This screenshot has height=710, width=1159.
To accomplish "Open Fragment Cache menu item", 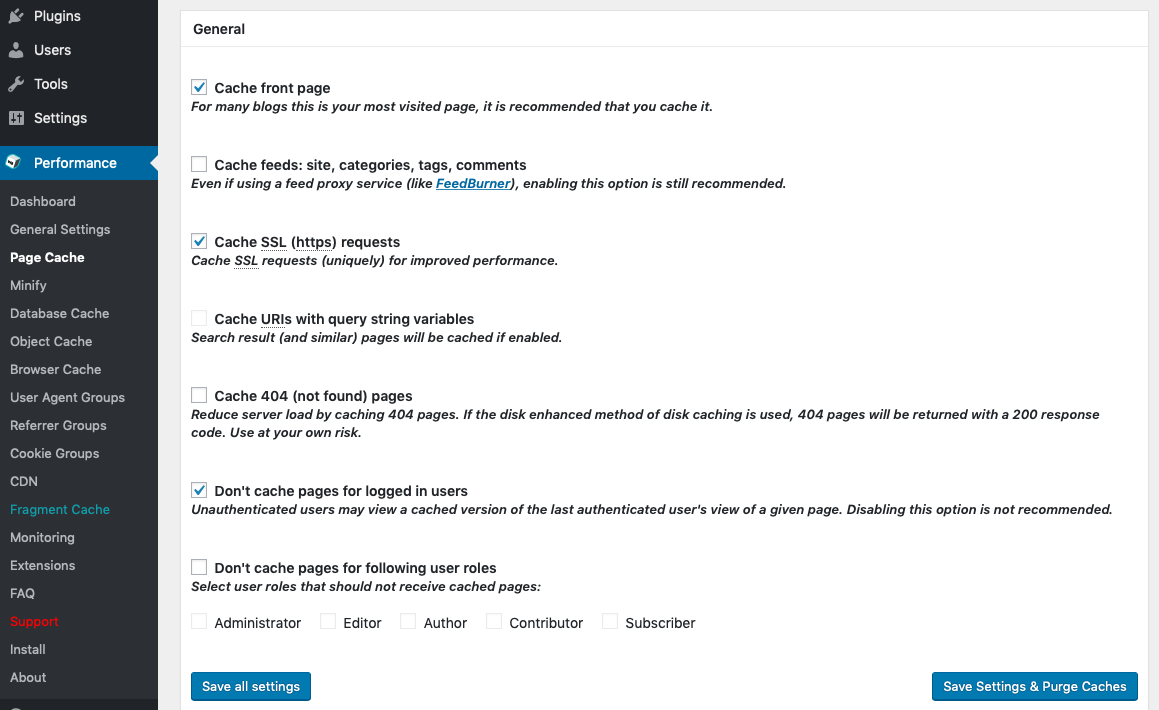I will tap(60, 509).
